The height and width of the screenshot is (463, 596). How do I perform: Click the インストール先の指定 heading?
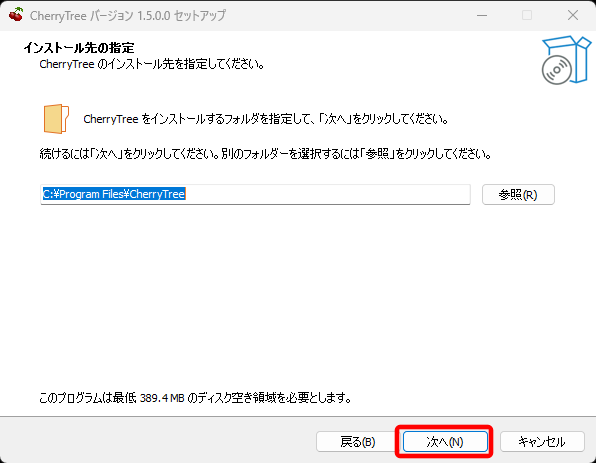[x=79, y=48]
